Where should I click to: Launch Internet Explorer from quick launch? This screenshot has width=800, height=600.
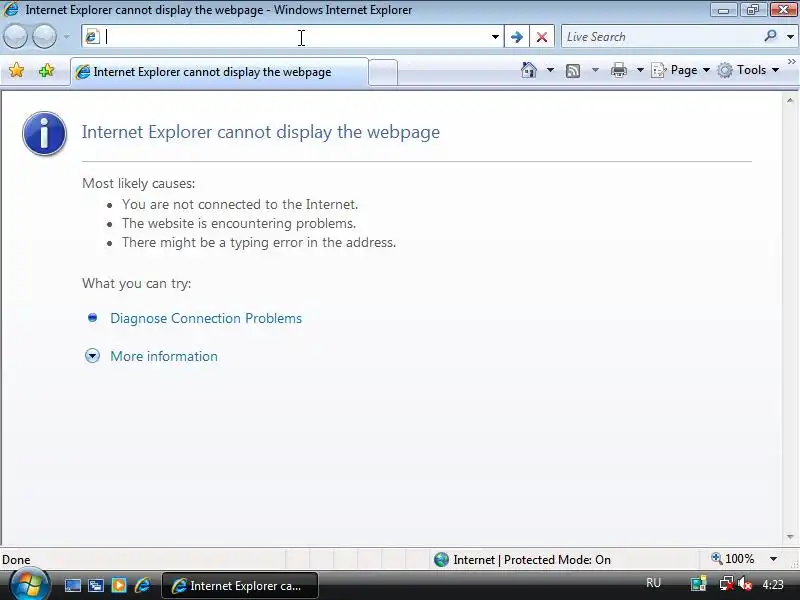point(142,585)
